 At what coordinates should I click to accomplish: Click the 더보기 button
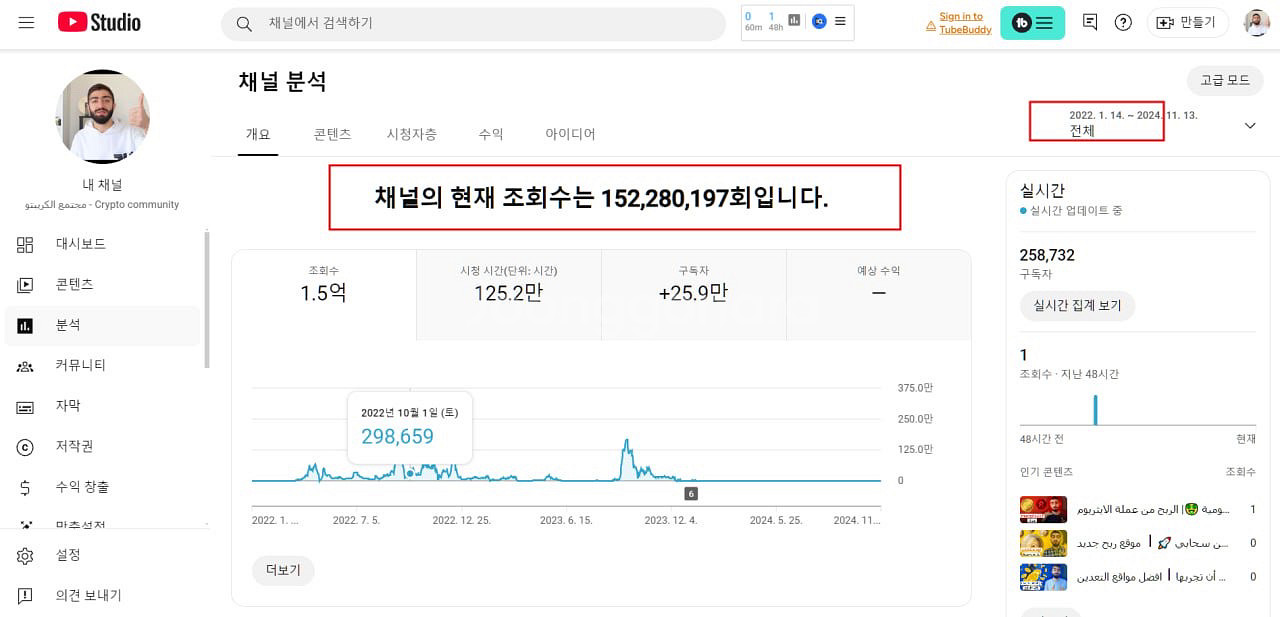283,571
